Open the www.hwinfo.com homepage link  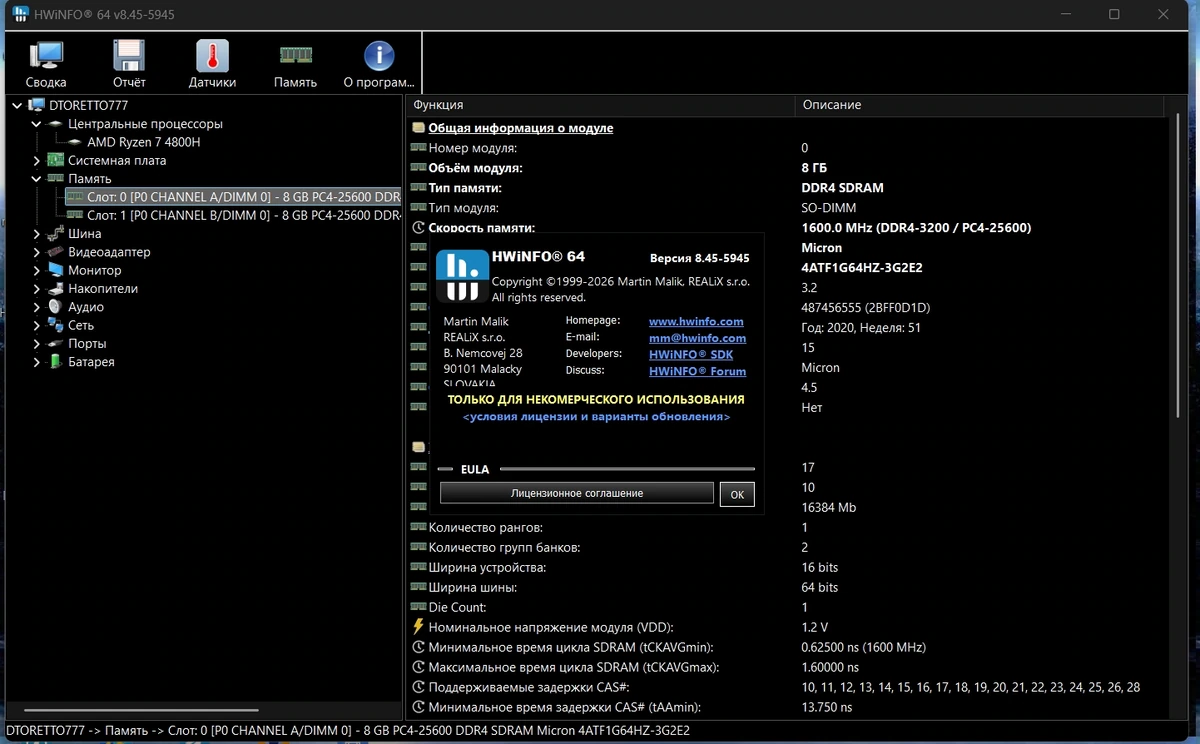[696, 322]
